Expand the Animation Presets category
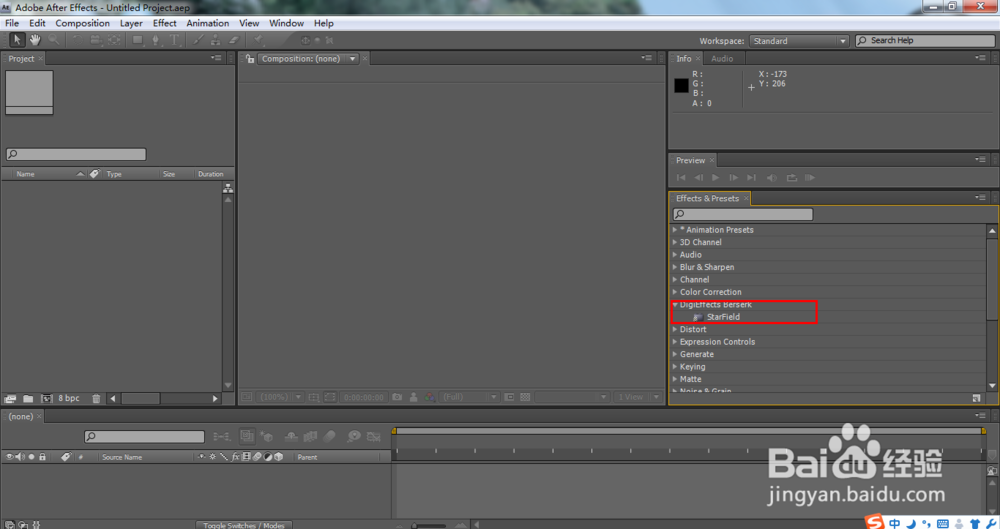 [x=675, y=230]
